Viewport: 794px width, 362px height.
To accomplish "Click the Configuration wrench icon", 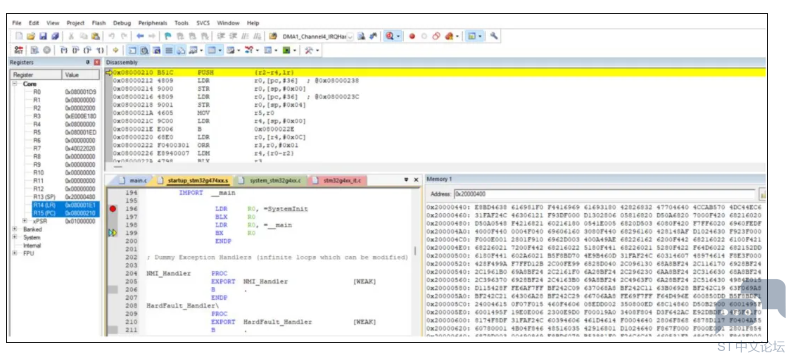I will 494,36.
